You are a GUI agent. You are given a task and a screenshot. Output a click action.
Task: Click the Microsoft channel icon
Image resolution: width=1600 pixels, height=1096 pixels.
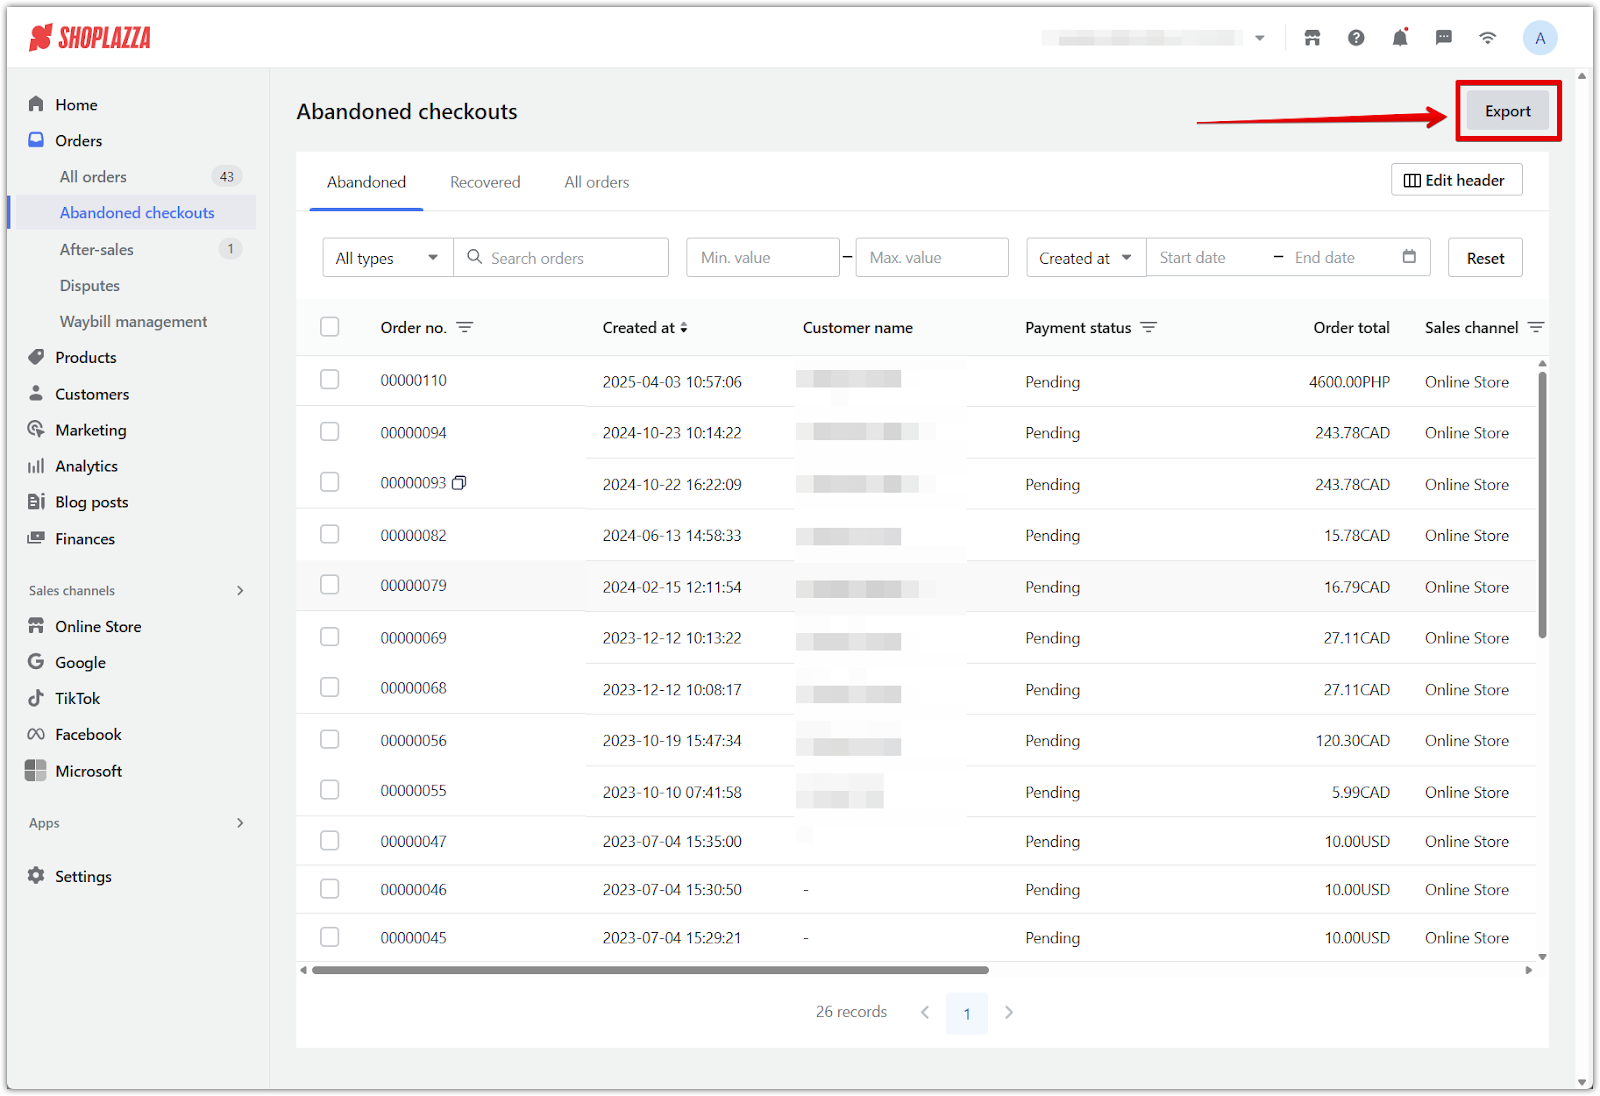pos(36,770)
